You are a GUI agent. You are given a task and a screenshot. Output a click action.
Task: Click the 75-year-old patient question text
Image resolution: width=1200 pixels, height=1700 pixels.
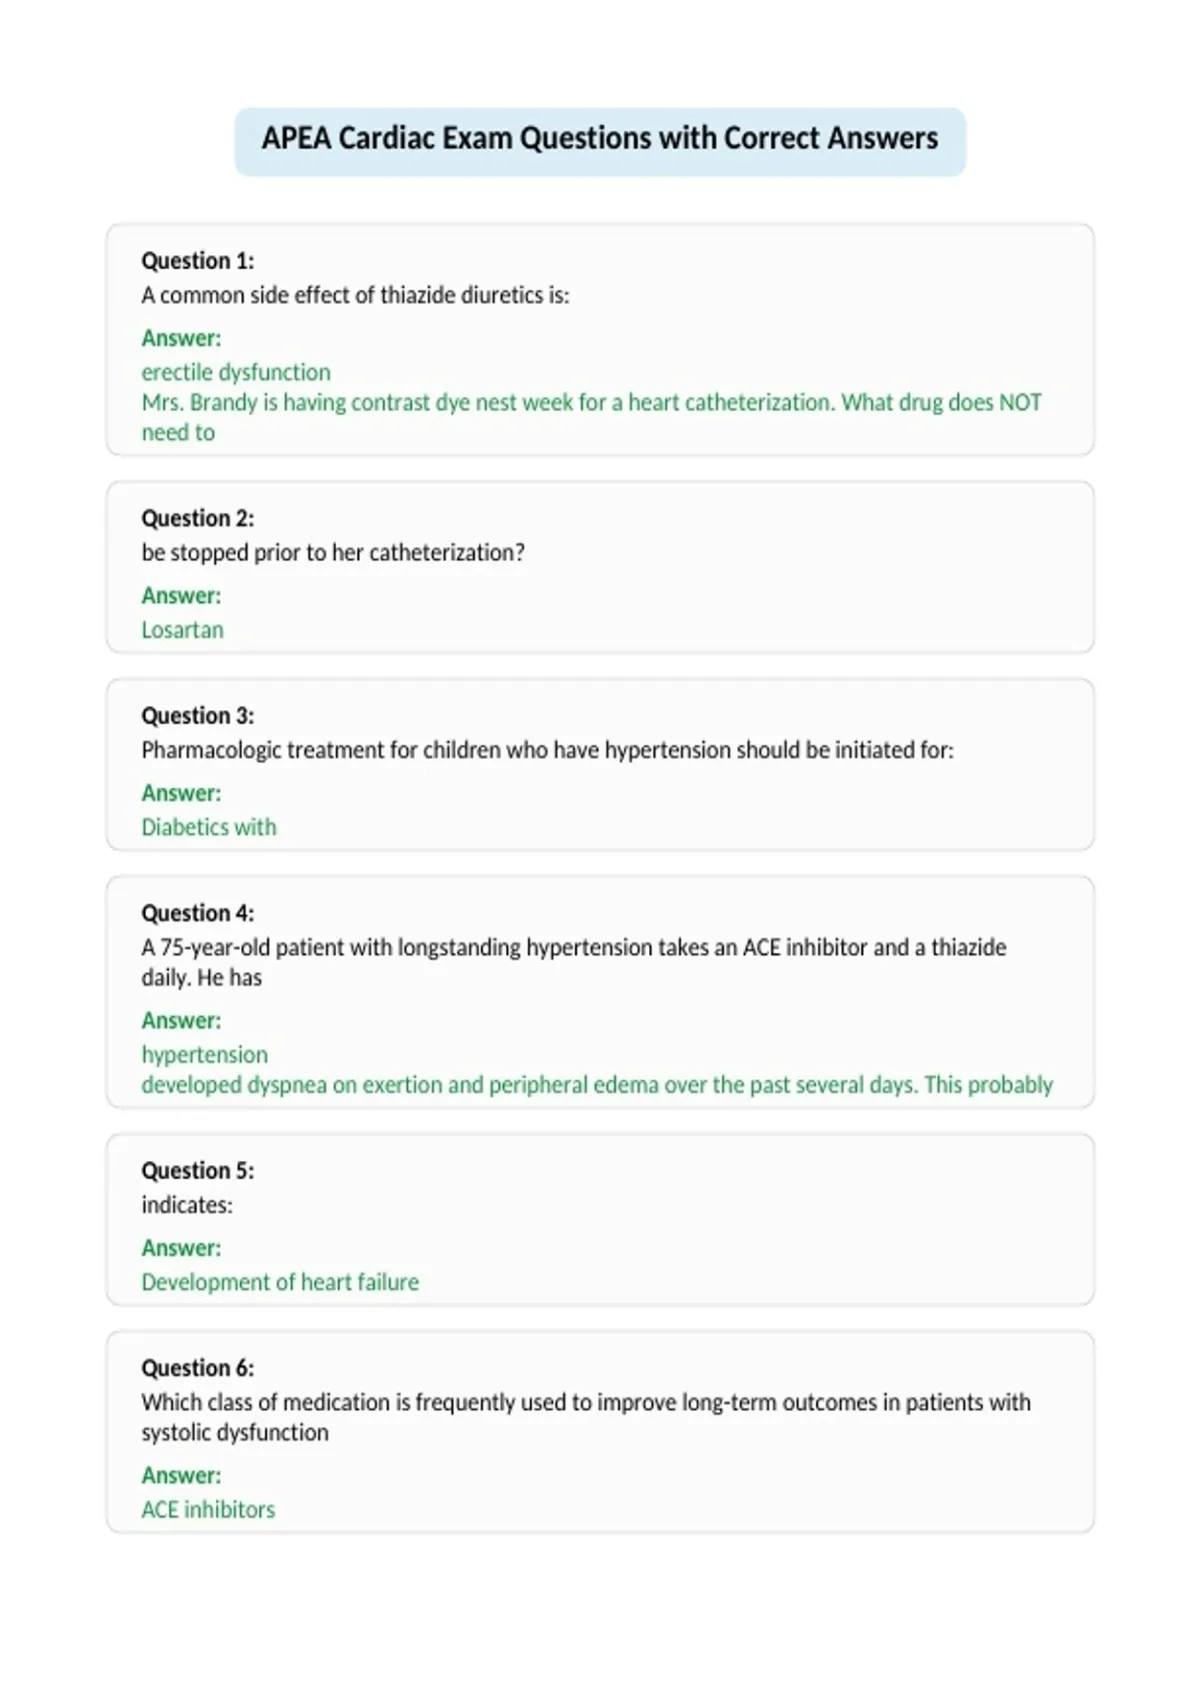click(x=574, y=962)
